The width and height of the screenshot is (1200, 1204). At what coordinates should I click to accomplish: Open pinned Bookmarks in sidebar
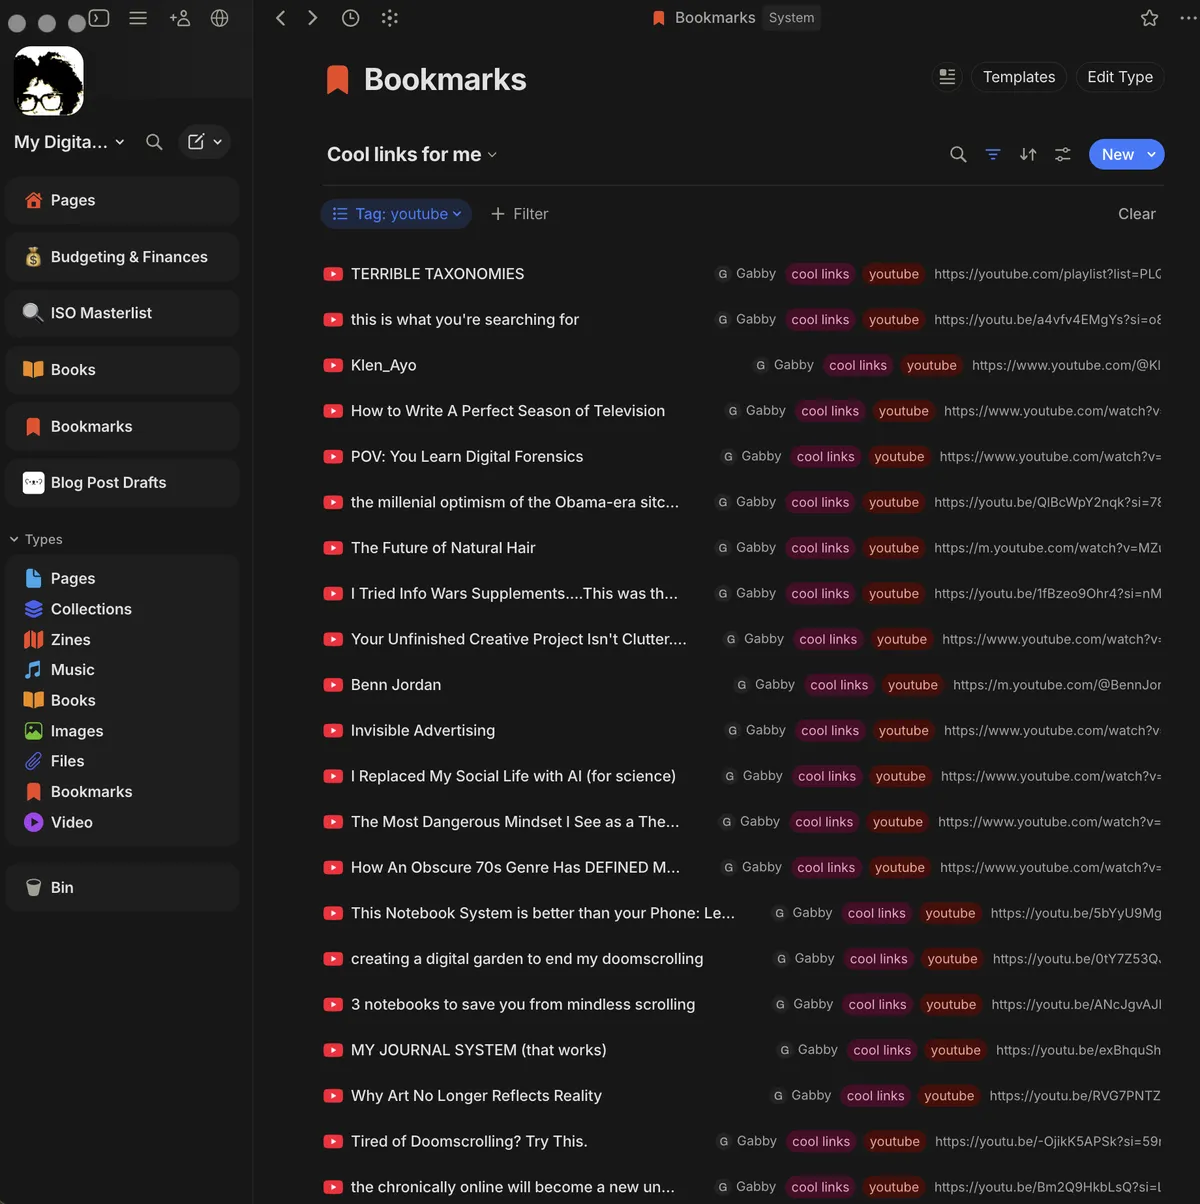121,426
